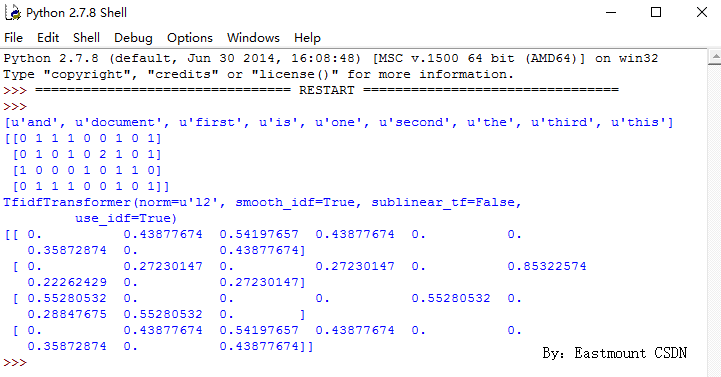This screenshot has width=721, height=377.
Task: Click the Python 2.7.8 version header line
Action: pyautogui.click(x=331, y=58)
